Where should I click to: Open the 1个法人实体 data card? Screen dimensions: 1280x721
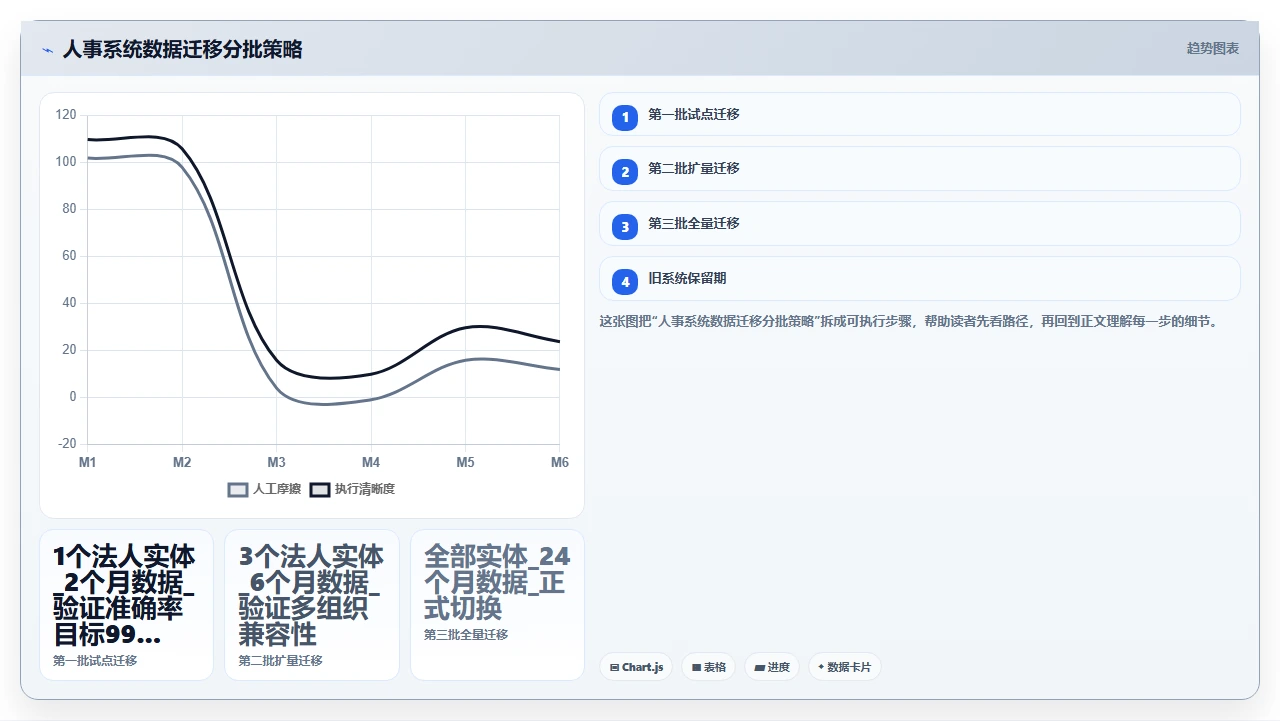[127, 605]
